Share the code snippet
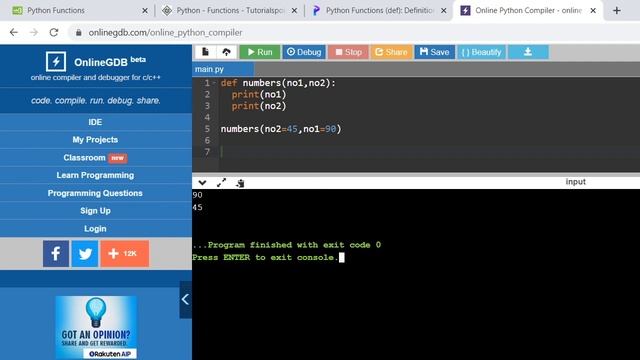Image resolution: width=640 pixels, height=360 pixels. (x=391, y=52)
